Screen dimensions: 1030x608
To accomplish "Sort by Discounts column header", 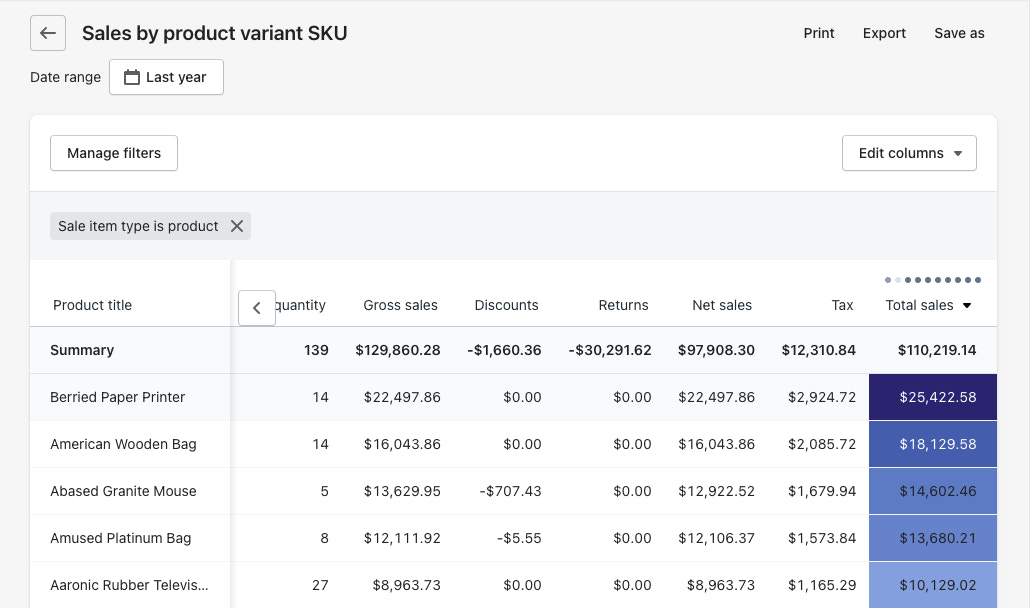I will coord(506,305).
